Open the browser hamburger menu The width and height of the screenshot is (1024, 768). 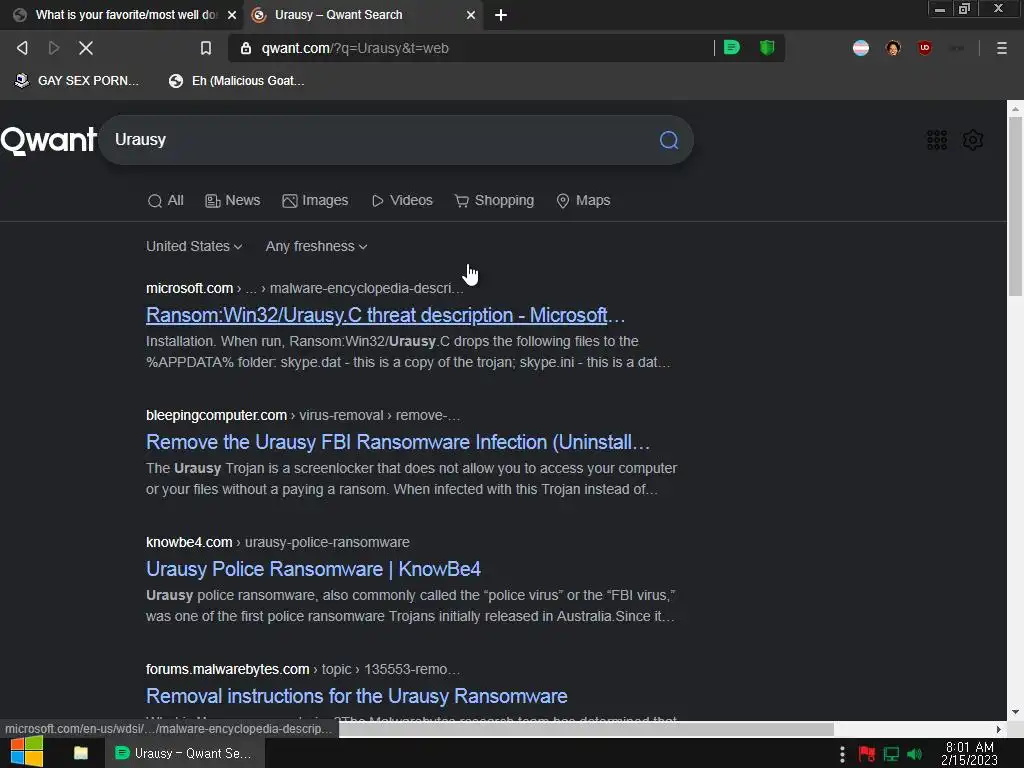1002,48
